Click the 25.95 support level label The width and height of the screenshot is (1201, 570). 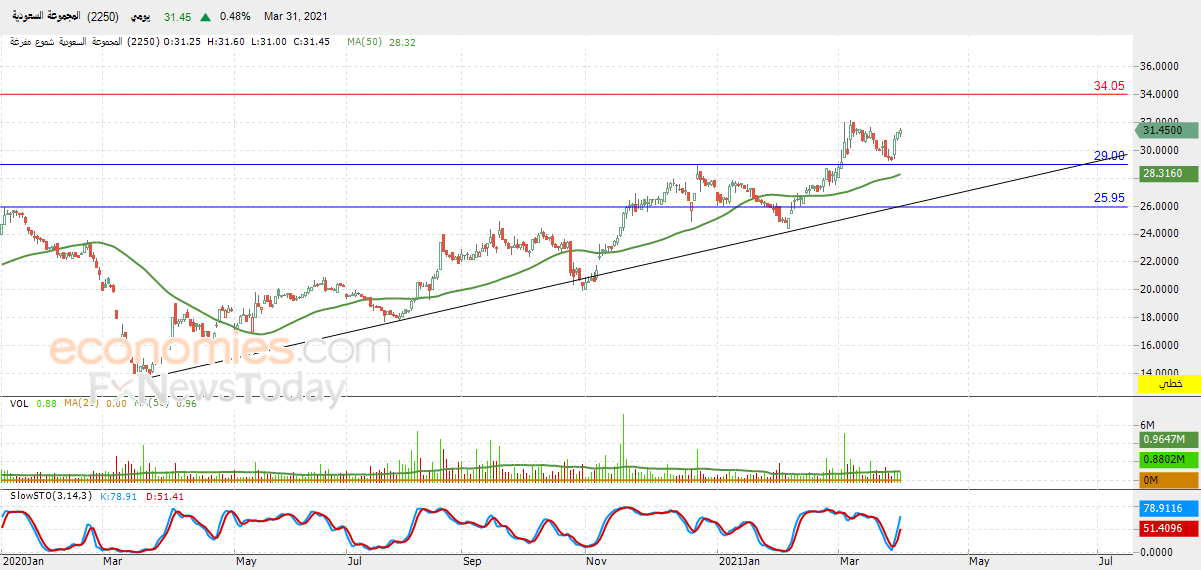pos(1109,198)
